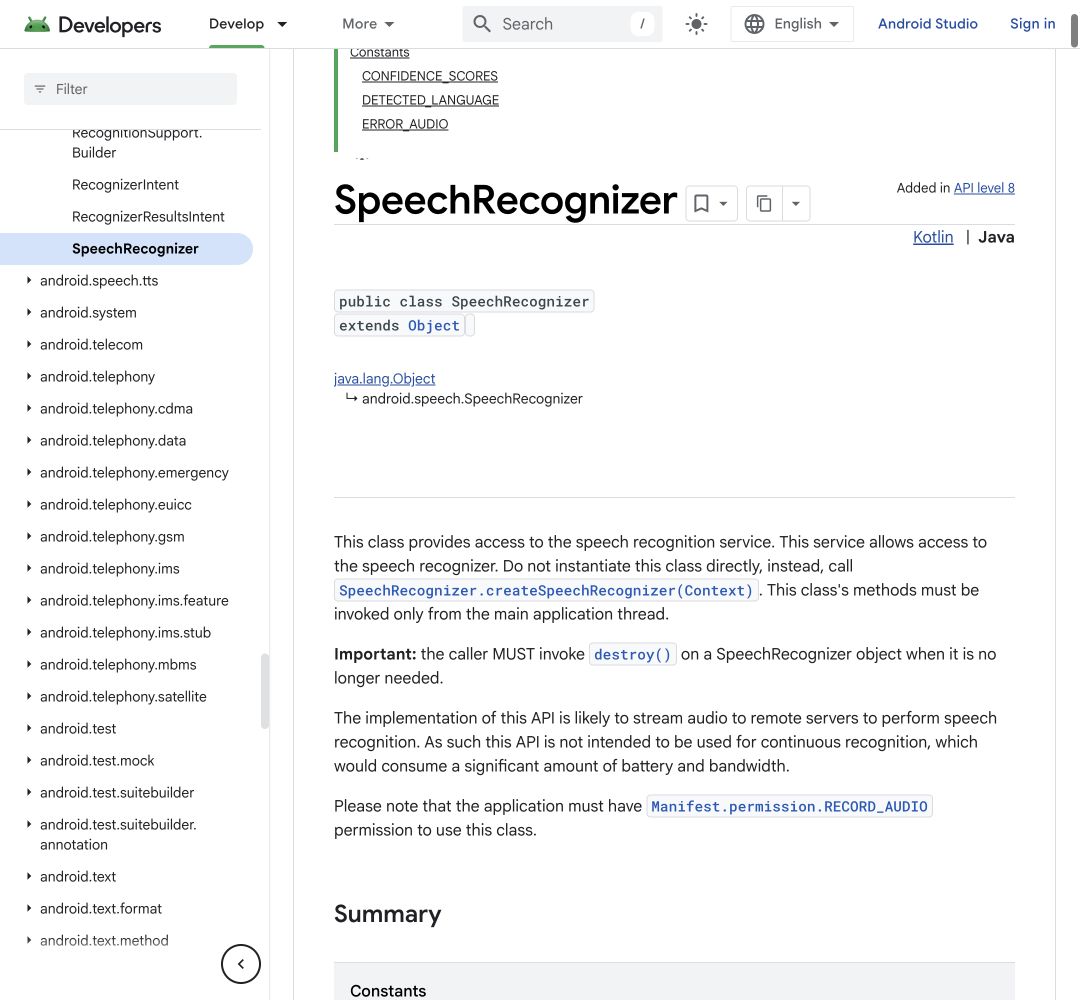Toggle the light/dark theme sun icon

click(696, 24)
